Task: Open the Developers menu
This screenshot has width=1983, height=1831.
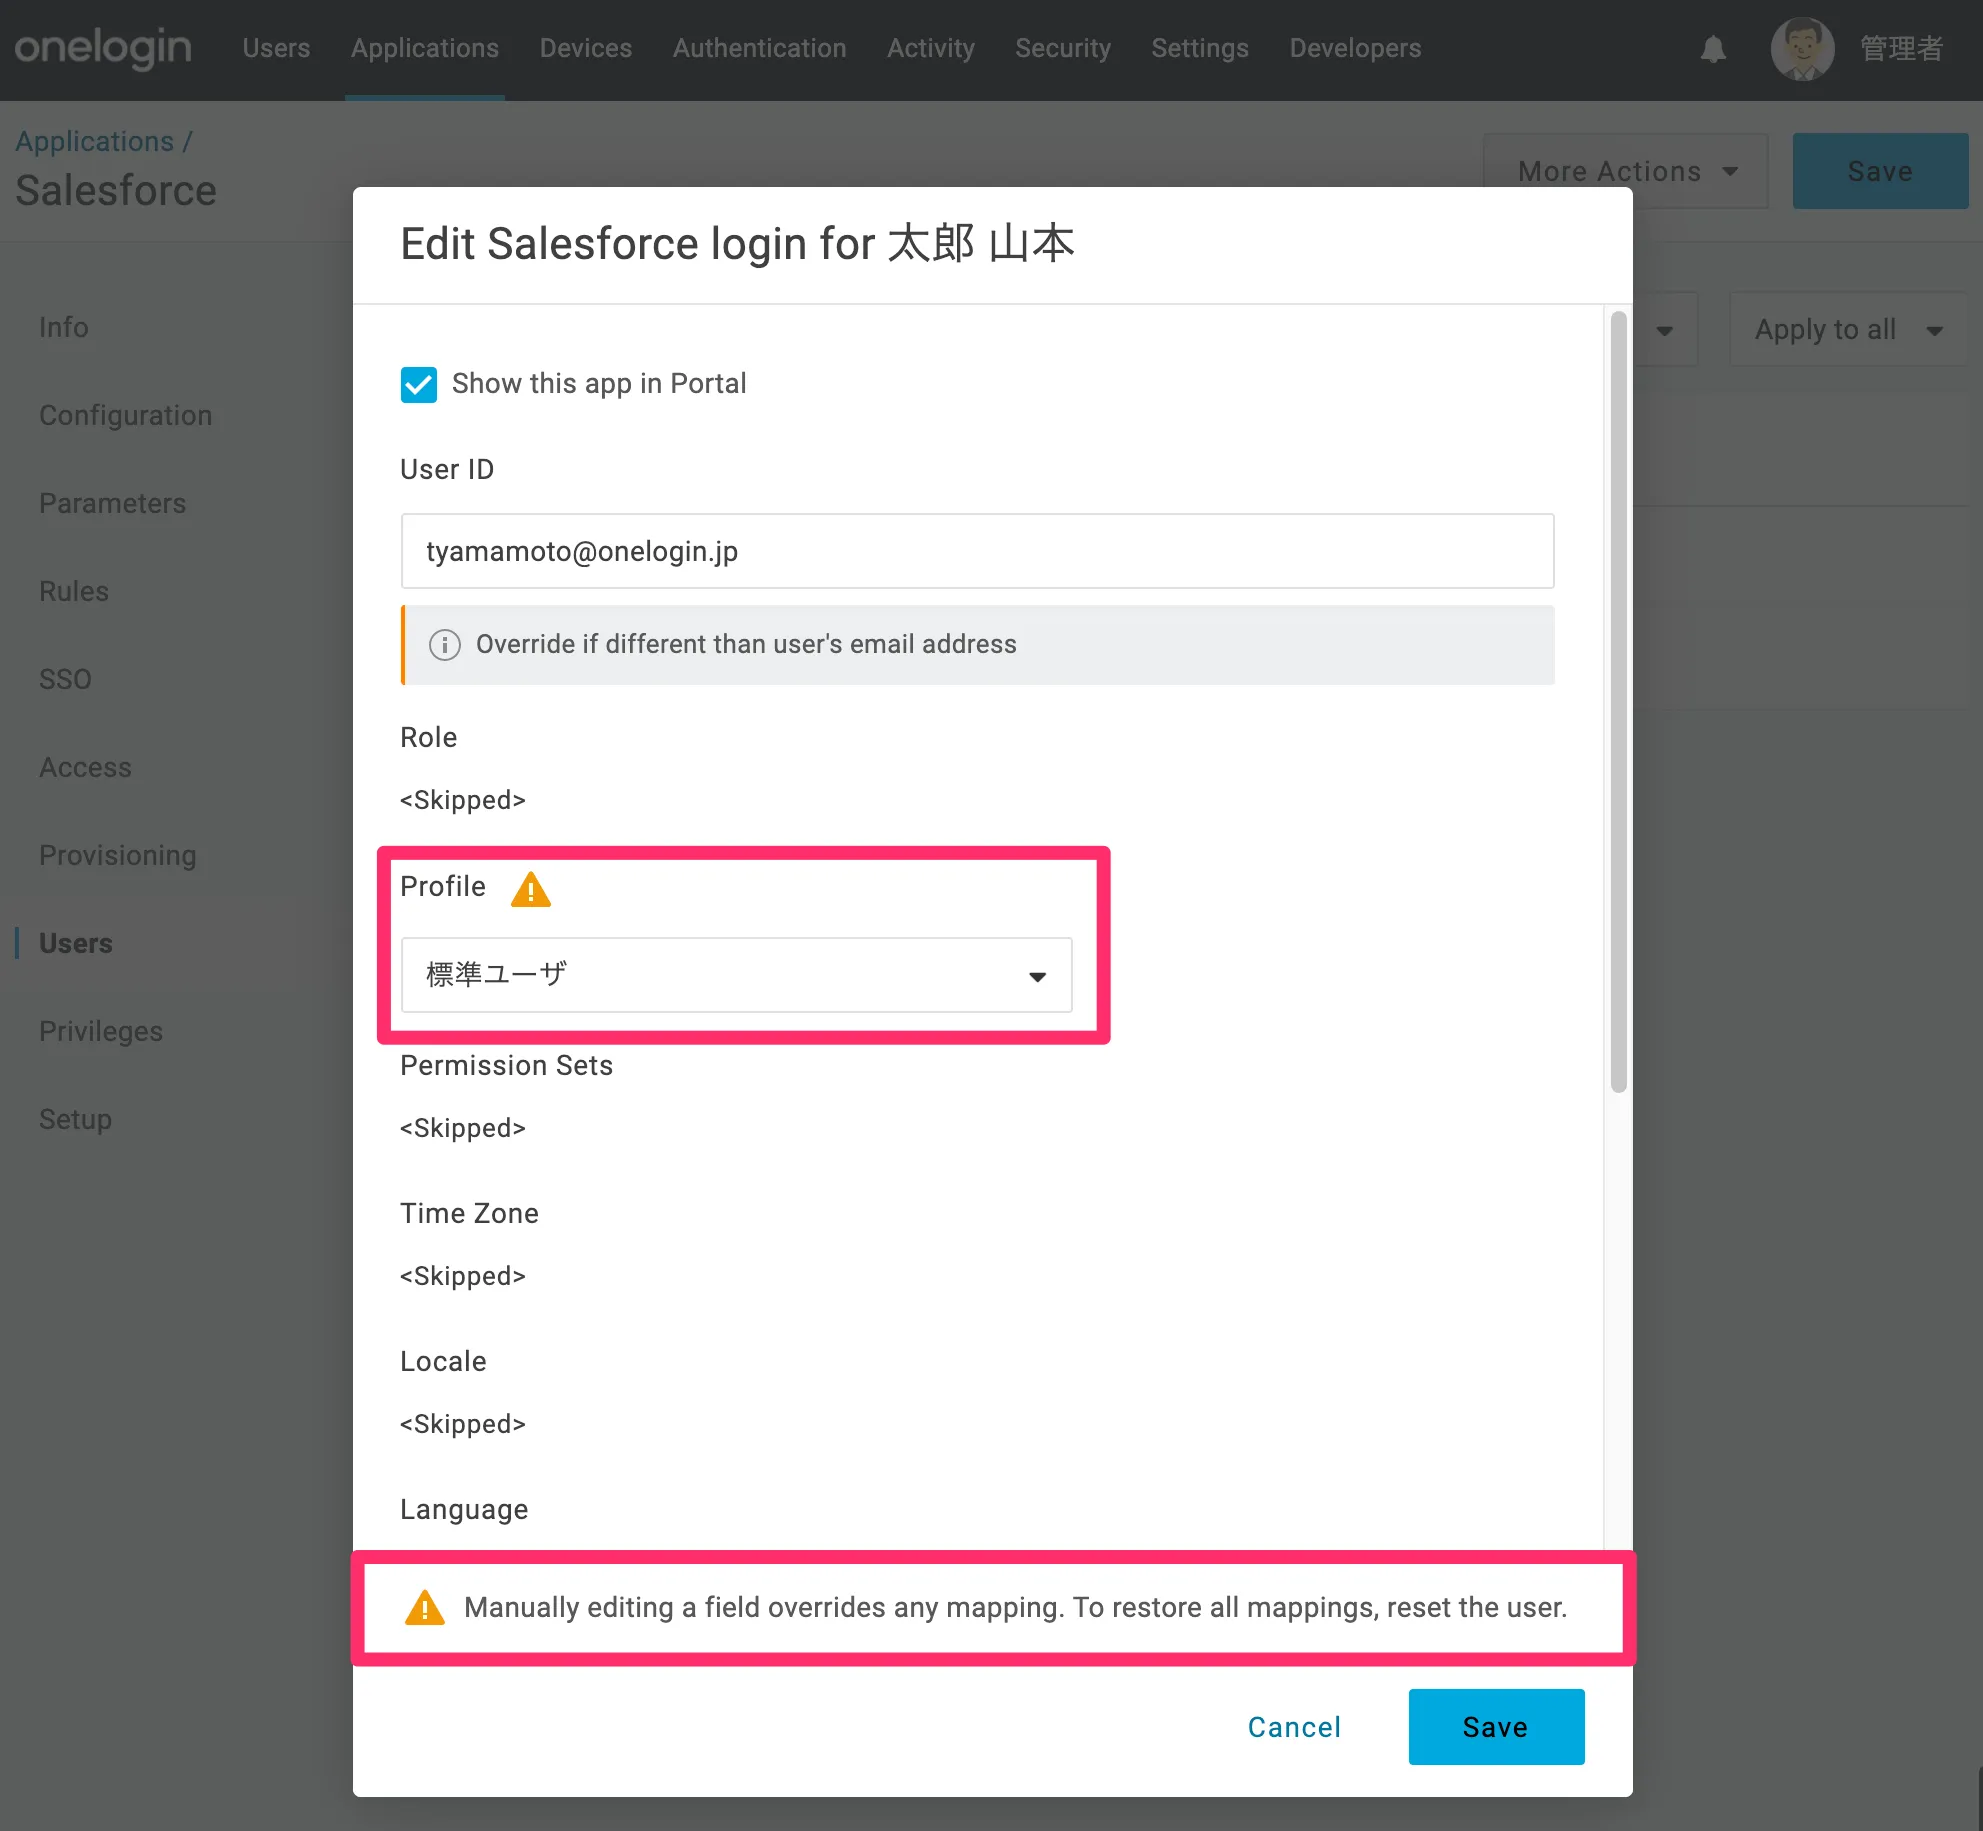Action: click(x=1354, y=48)
